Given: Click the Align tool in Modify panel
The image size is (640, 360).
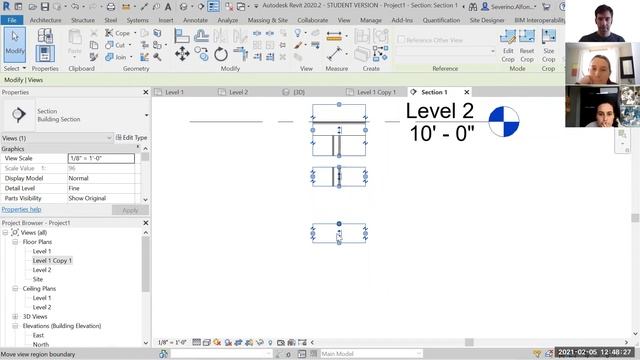Looking at the screenshot, I should point(182,36).
